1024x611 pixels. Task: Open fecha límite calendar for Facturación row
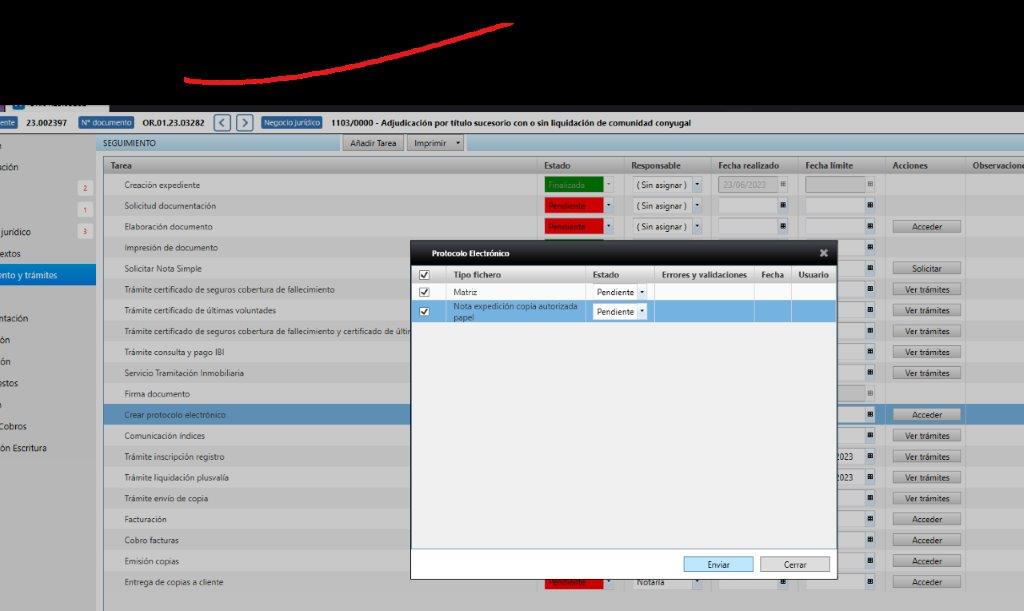[x=870, y=519]
